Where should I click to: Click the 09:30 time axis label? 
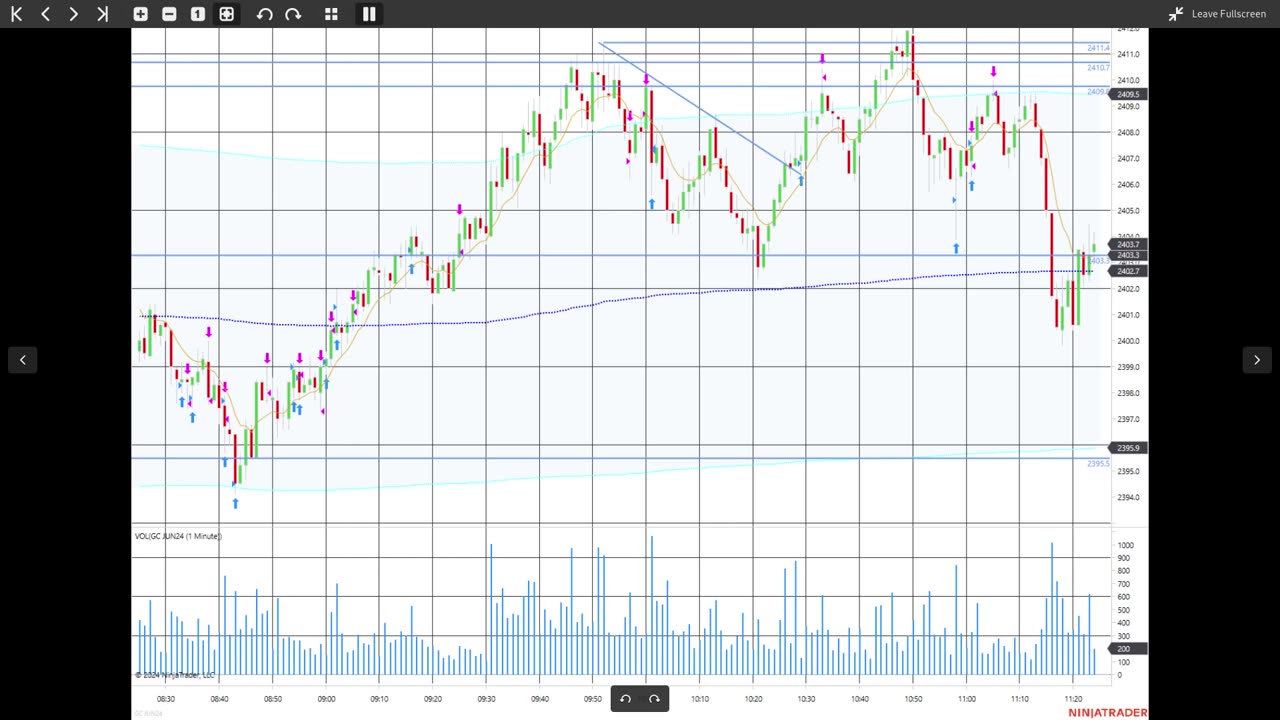(x=486, y=699)
